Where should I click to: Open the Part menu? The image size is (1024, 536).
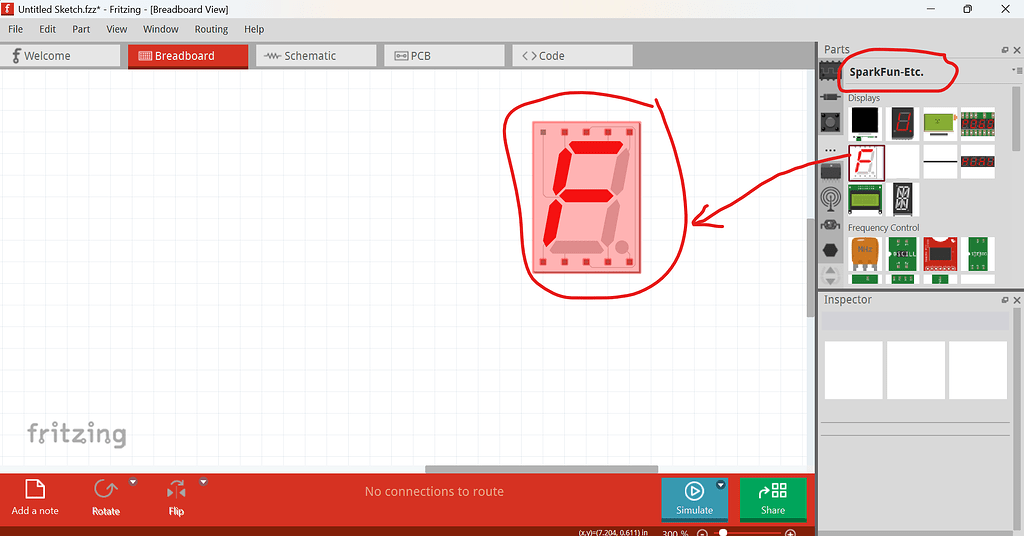81,29
